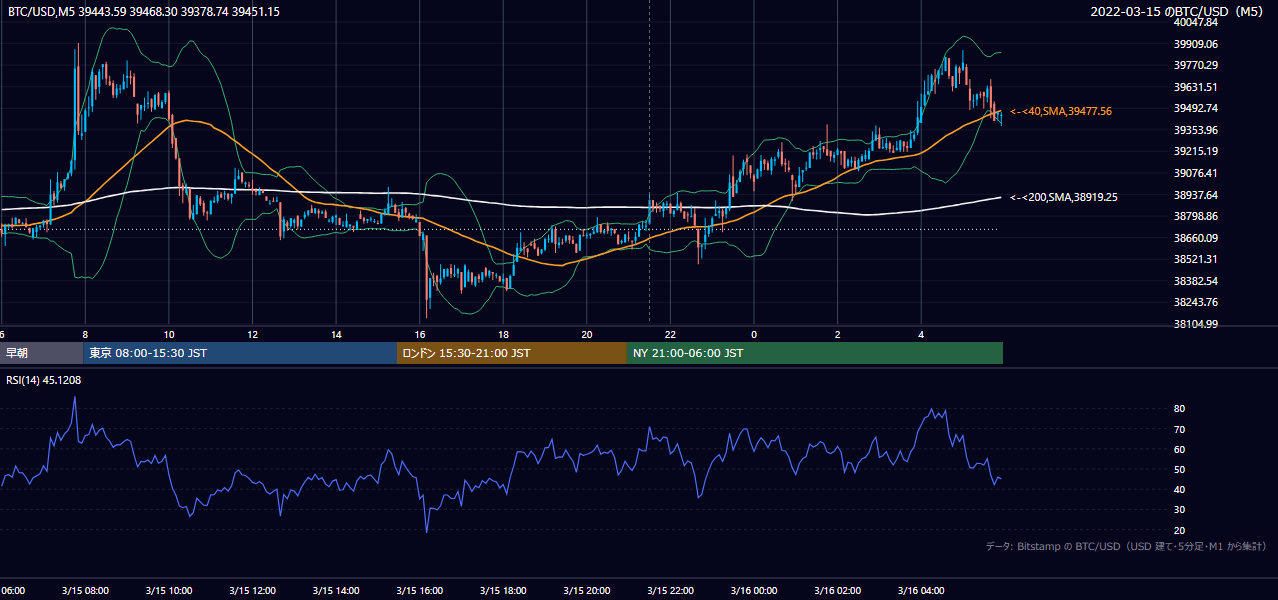Click price axis label 39909.06
The image size is (1278, 600).
1196,44
